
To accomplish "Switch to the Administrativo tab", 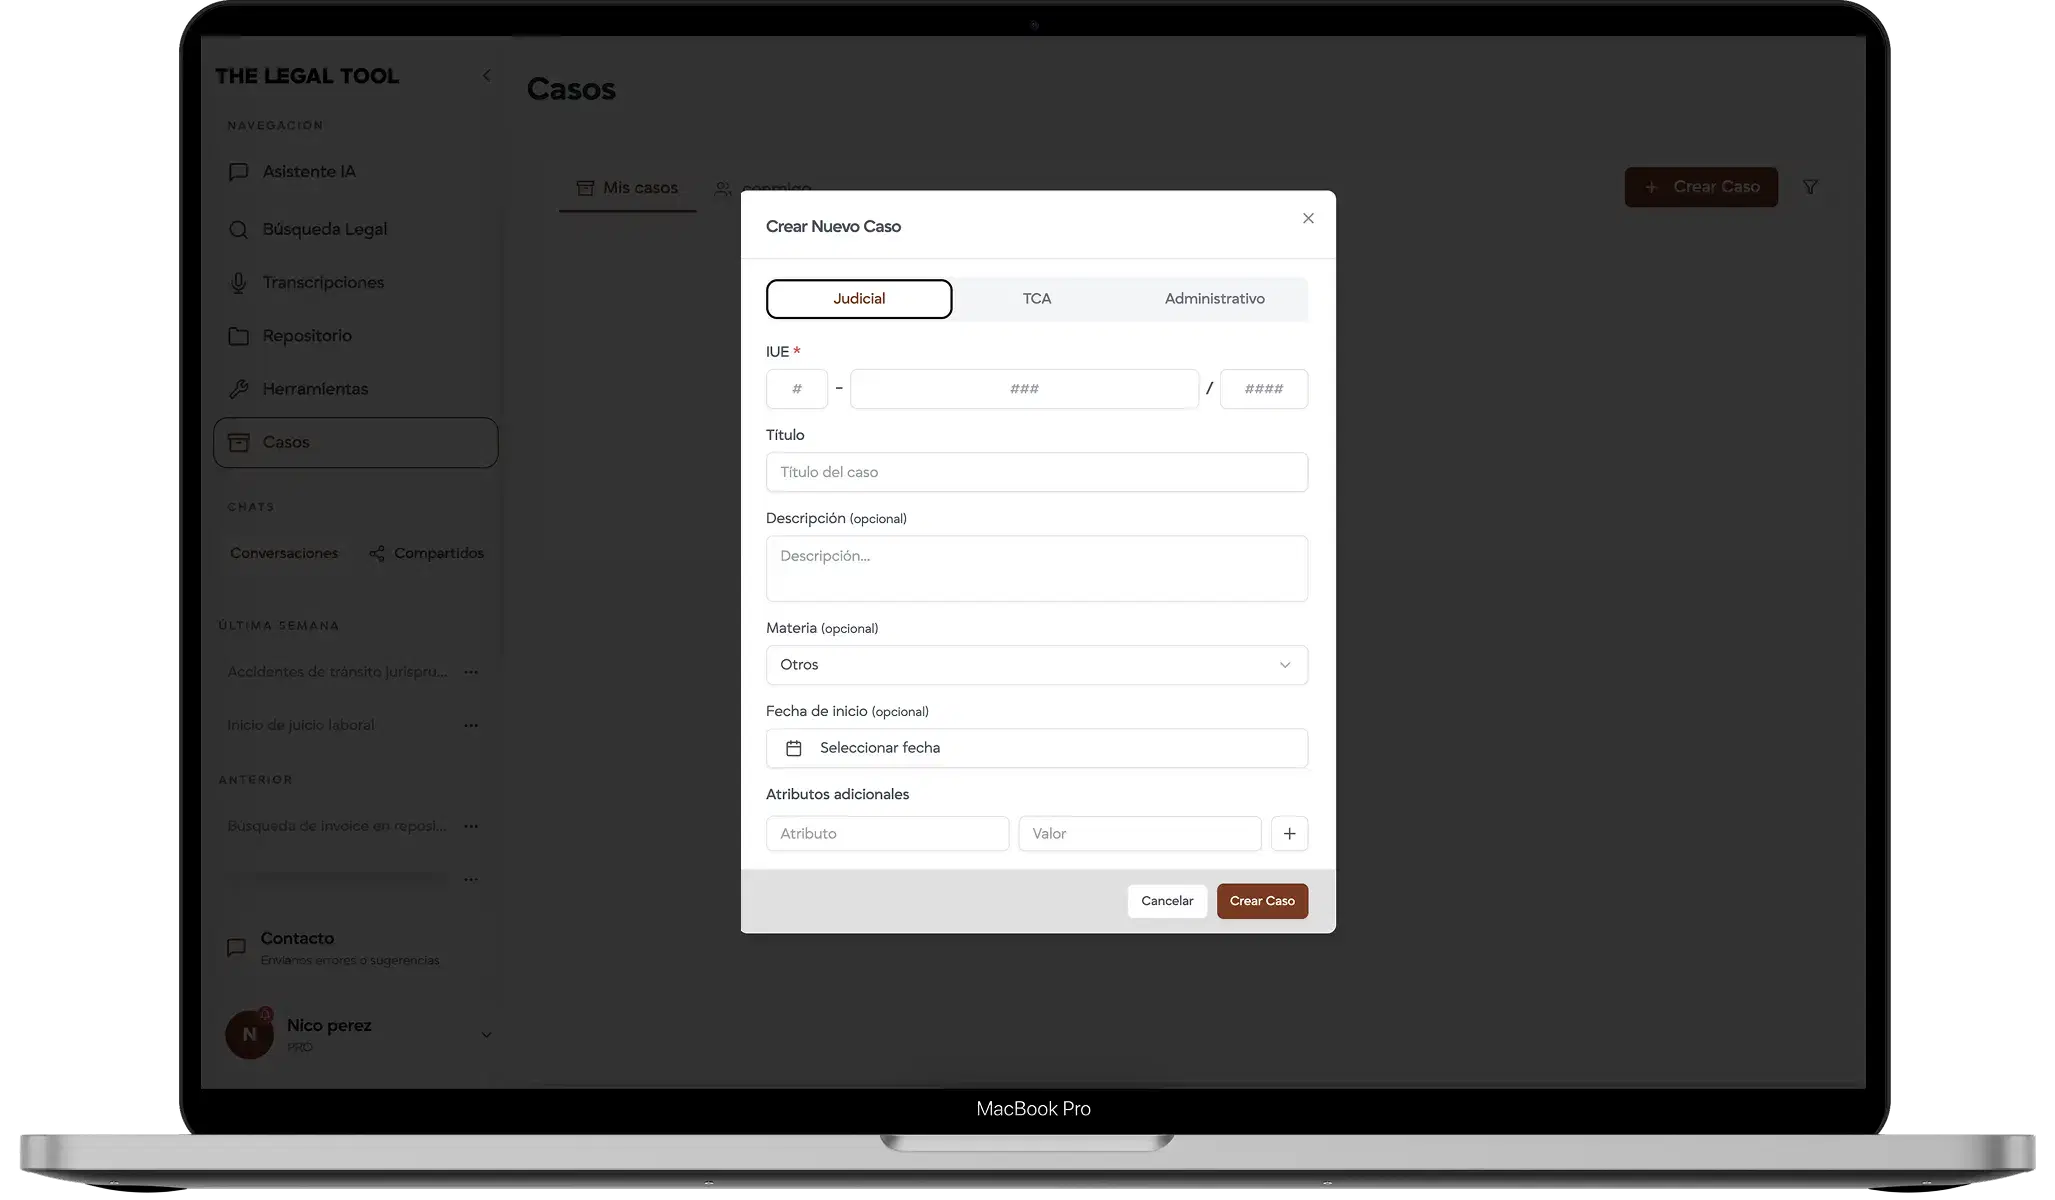I will [x=1214, y=299].
